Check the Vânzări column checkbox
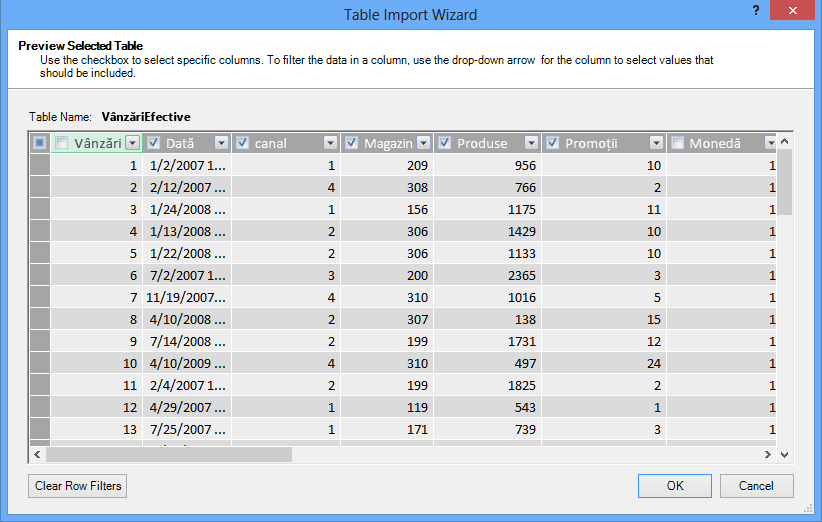 (x=62, y=143)
